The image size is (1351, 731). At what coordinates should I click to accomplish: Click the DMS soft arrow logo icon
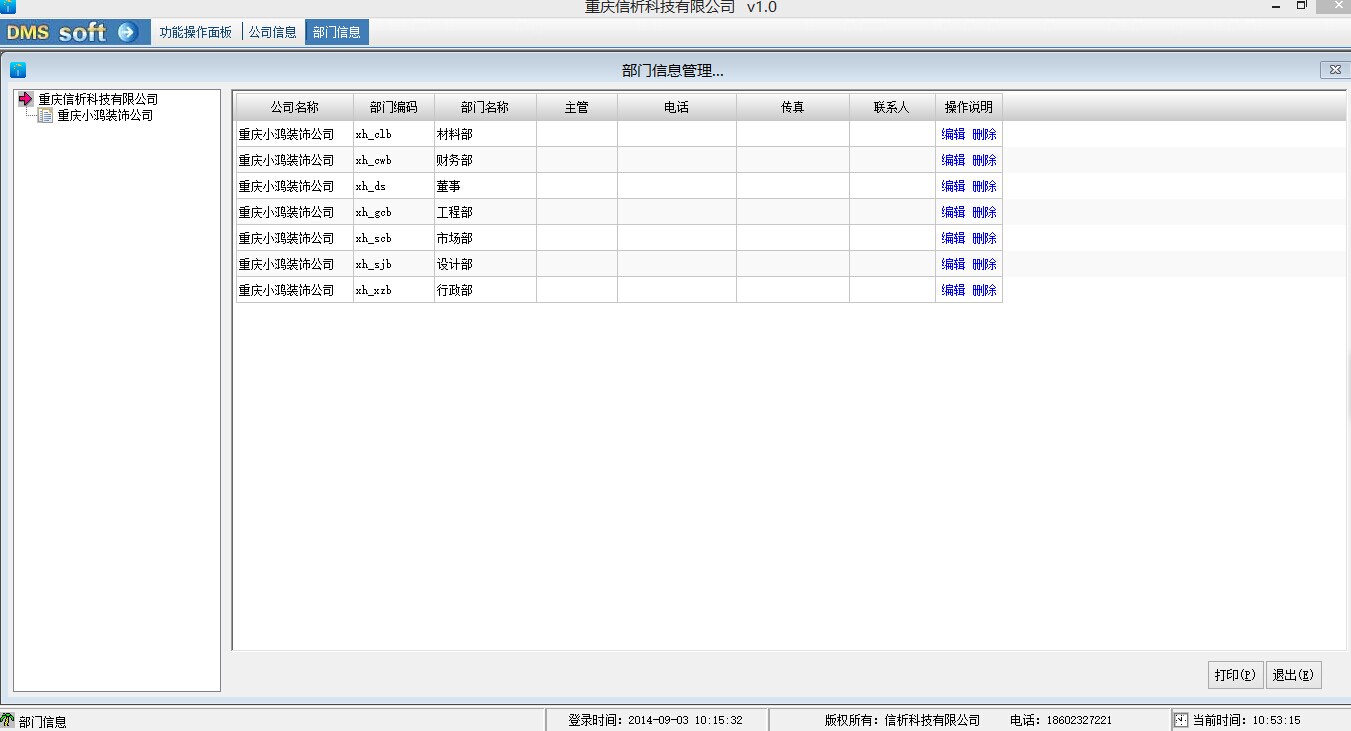126,32
